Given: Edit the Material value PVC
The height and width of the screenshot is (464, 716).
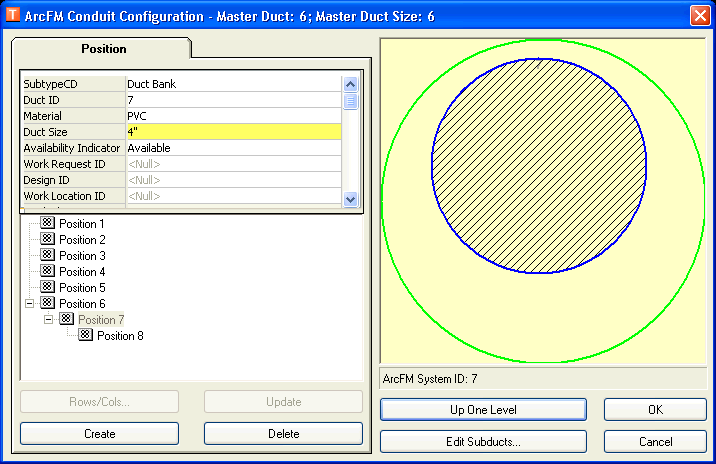Looking at the screenshot, I should [x=233, y=116].
